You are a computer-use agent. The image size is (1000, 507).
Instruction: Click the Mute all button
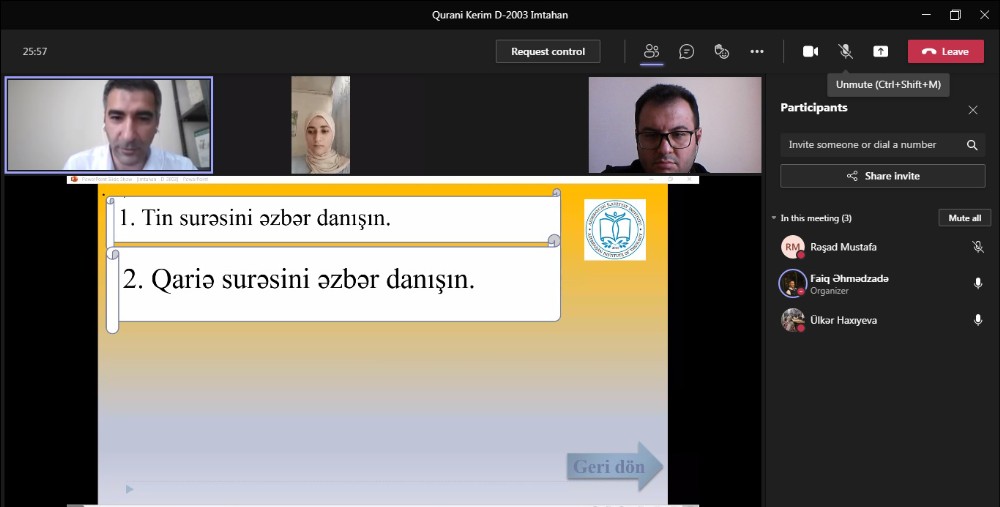(964, 218)
